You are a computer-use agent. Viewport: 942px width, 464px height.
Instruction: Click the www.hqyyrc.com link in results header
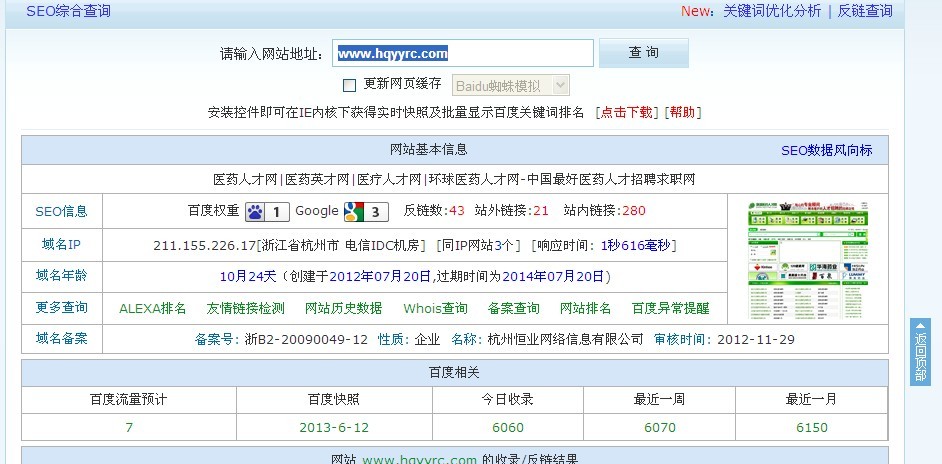pos(419,459)
